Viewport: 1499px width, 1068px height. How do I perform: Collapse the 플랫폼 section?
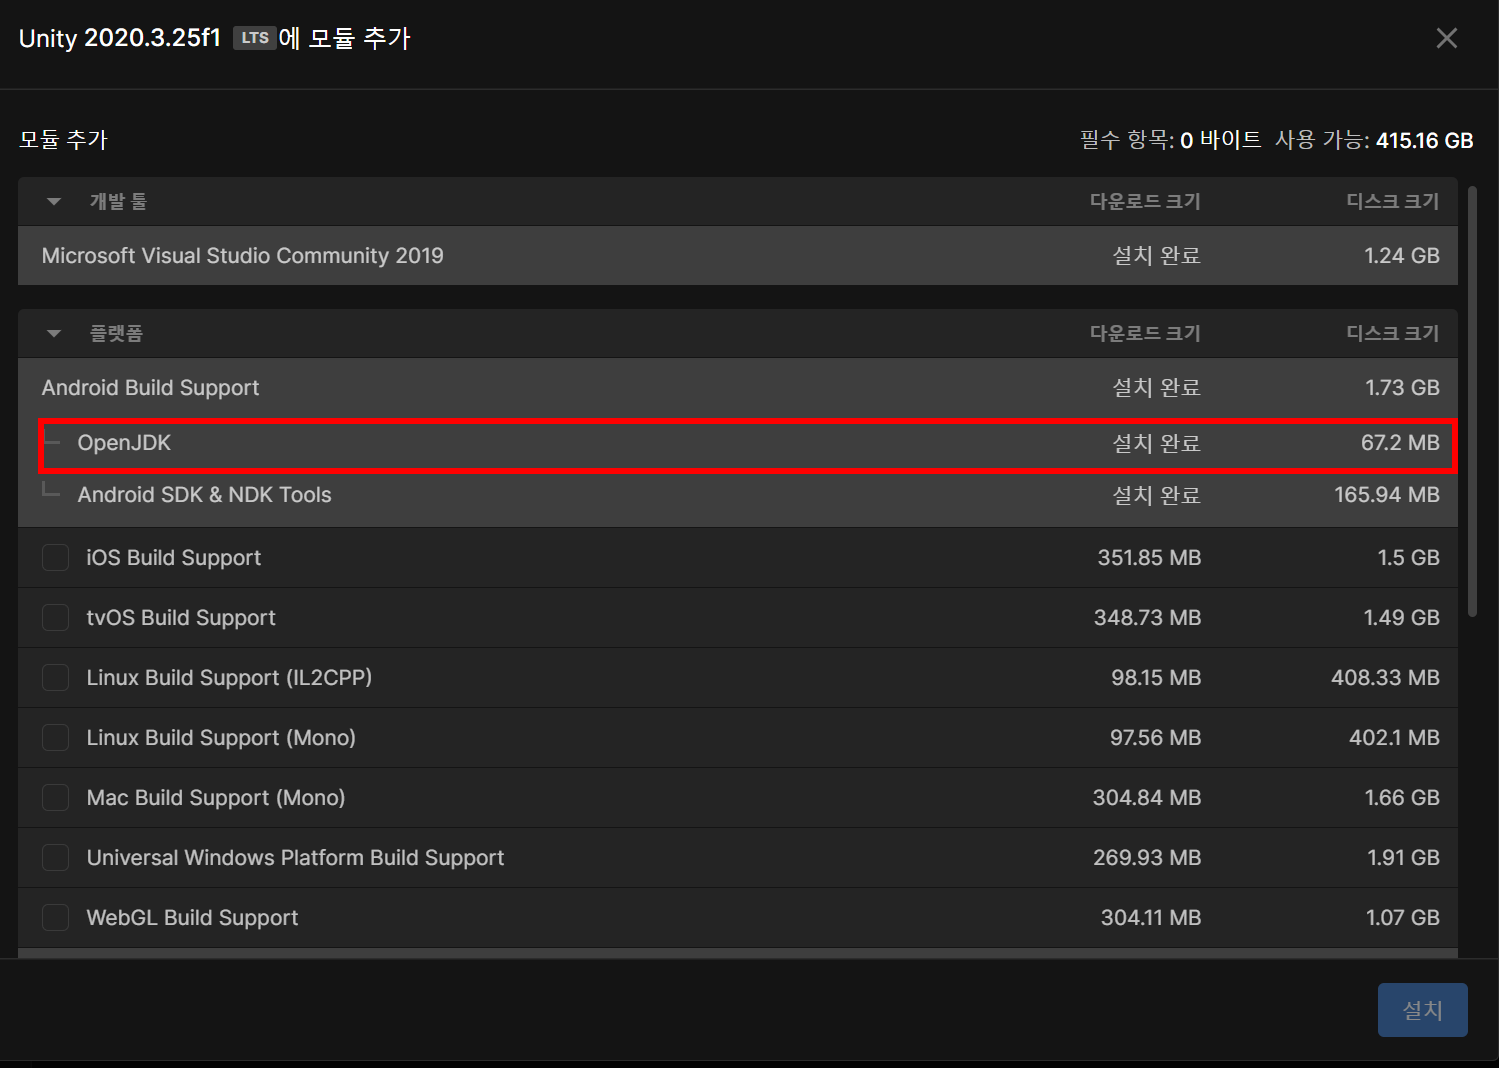tap(54, 333)
